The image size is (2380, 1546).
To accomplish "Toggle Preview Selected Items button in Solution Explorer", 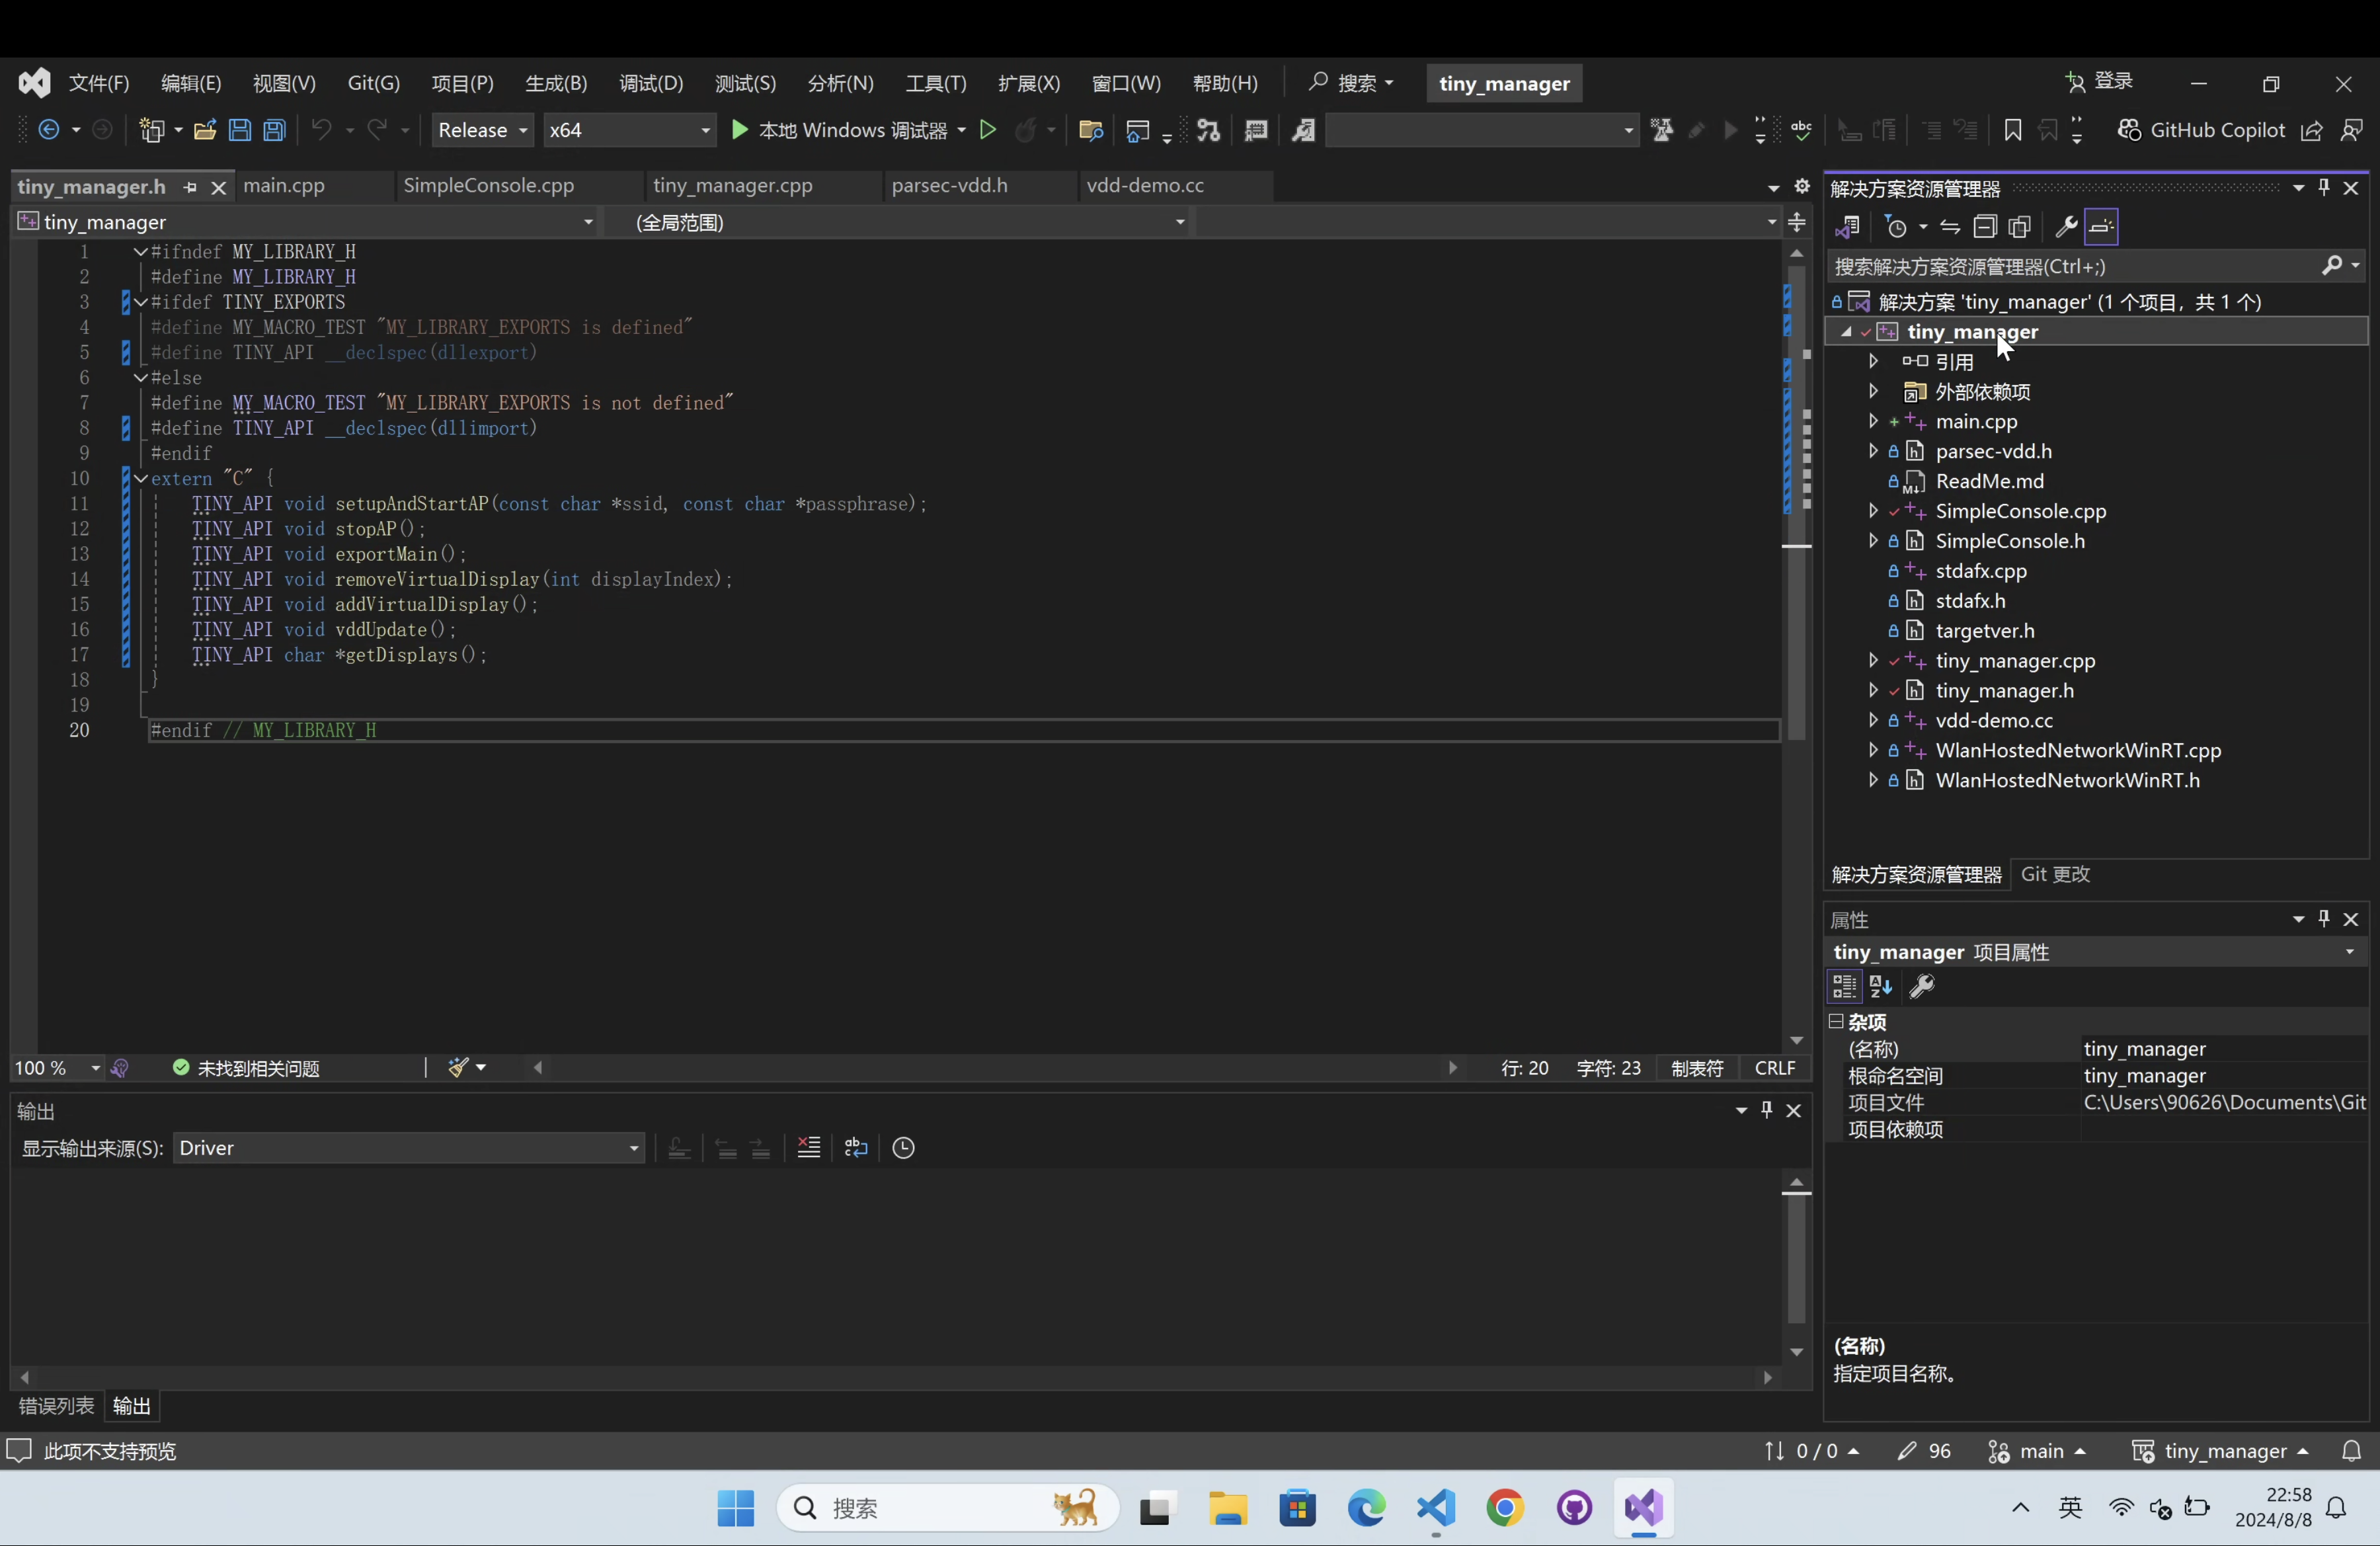I will [x=2102, y=227].
